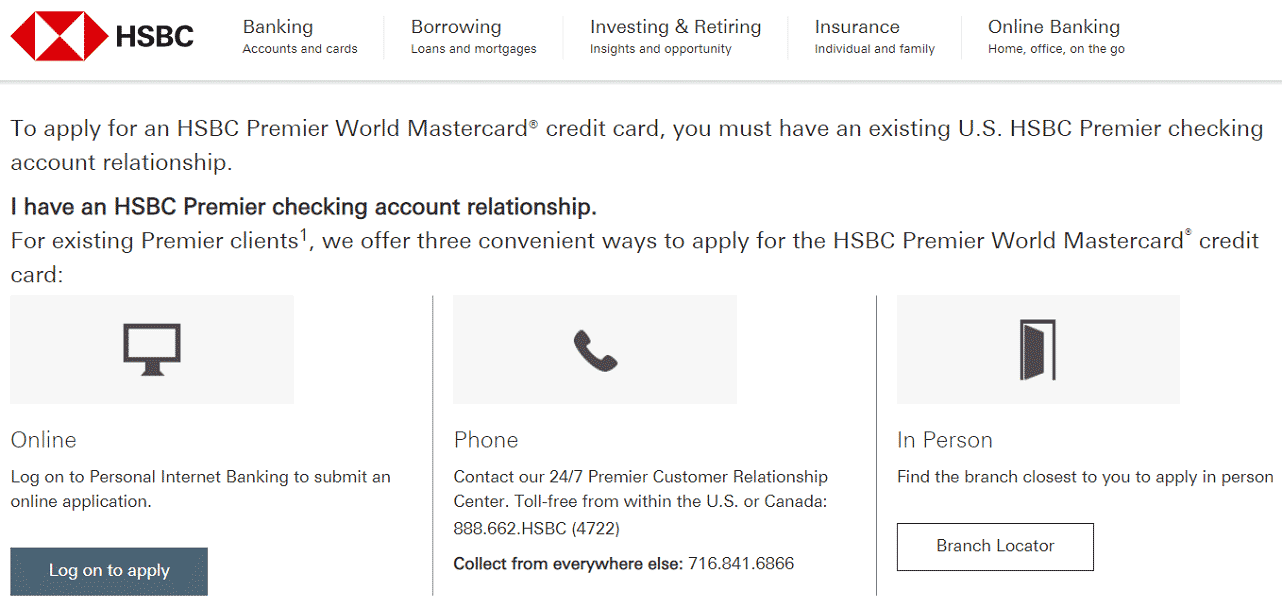Open the Branch Locator
Screen dimensions: 1282x607
(x=994, y=547)
